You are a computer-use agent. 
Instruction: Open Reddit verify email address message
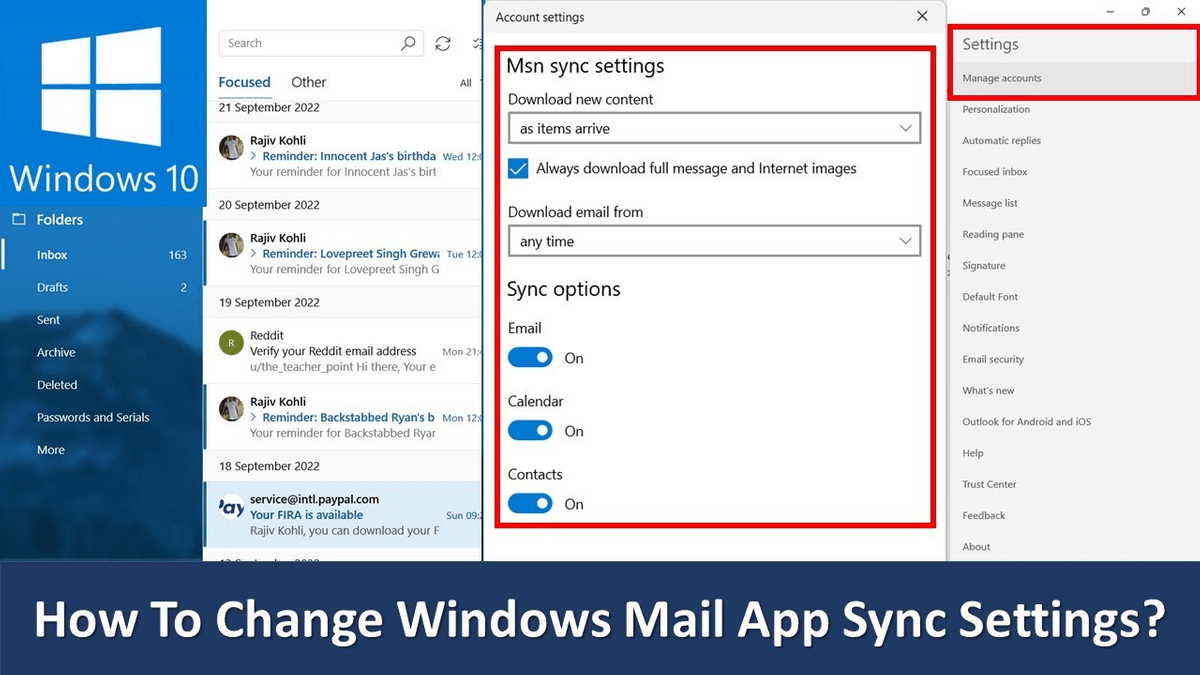(343, 351)
